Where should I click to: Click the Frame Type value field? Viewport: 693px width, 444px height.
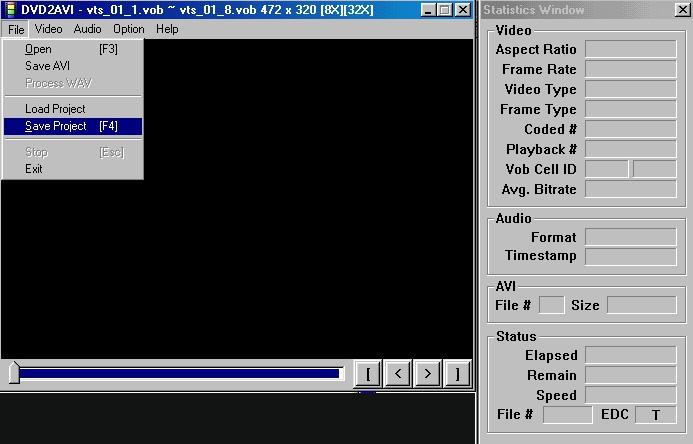[x=631, y=109]
